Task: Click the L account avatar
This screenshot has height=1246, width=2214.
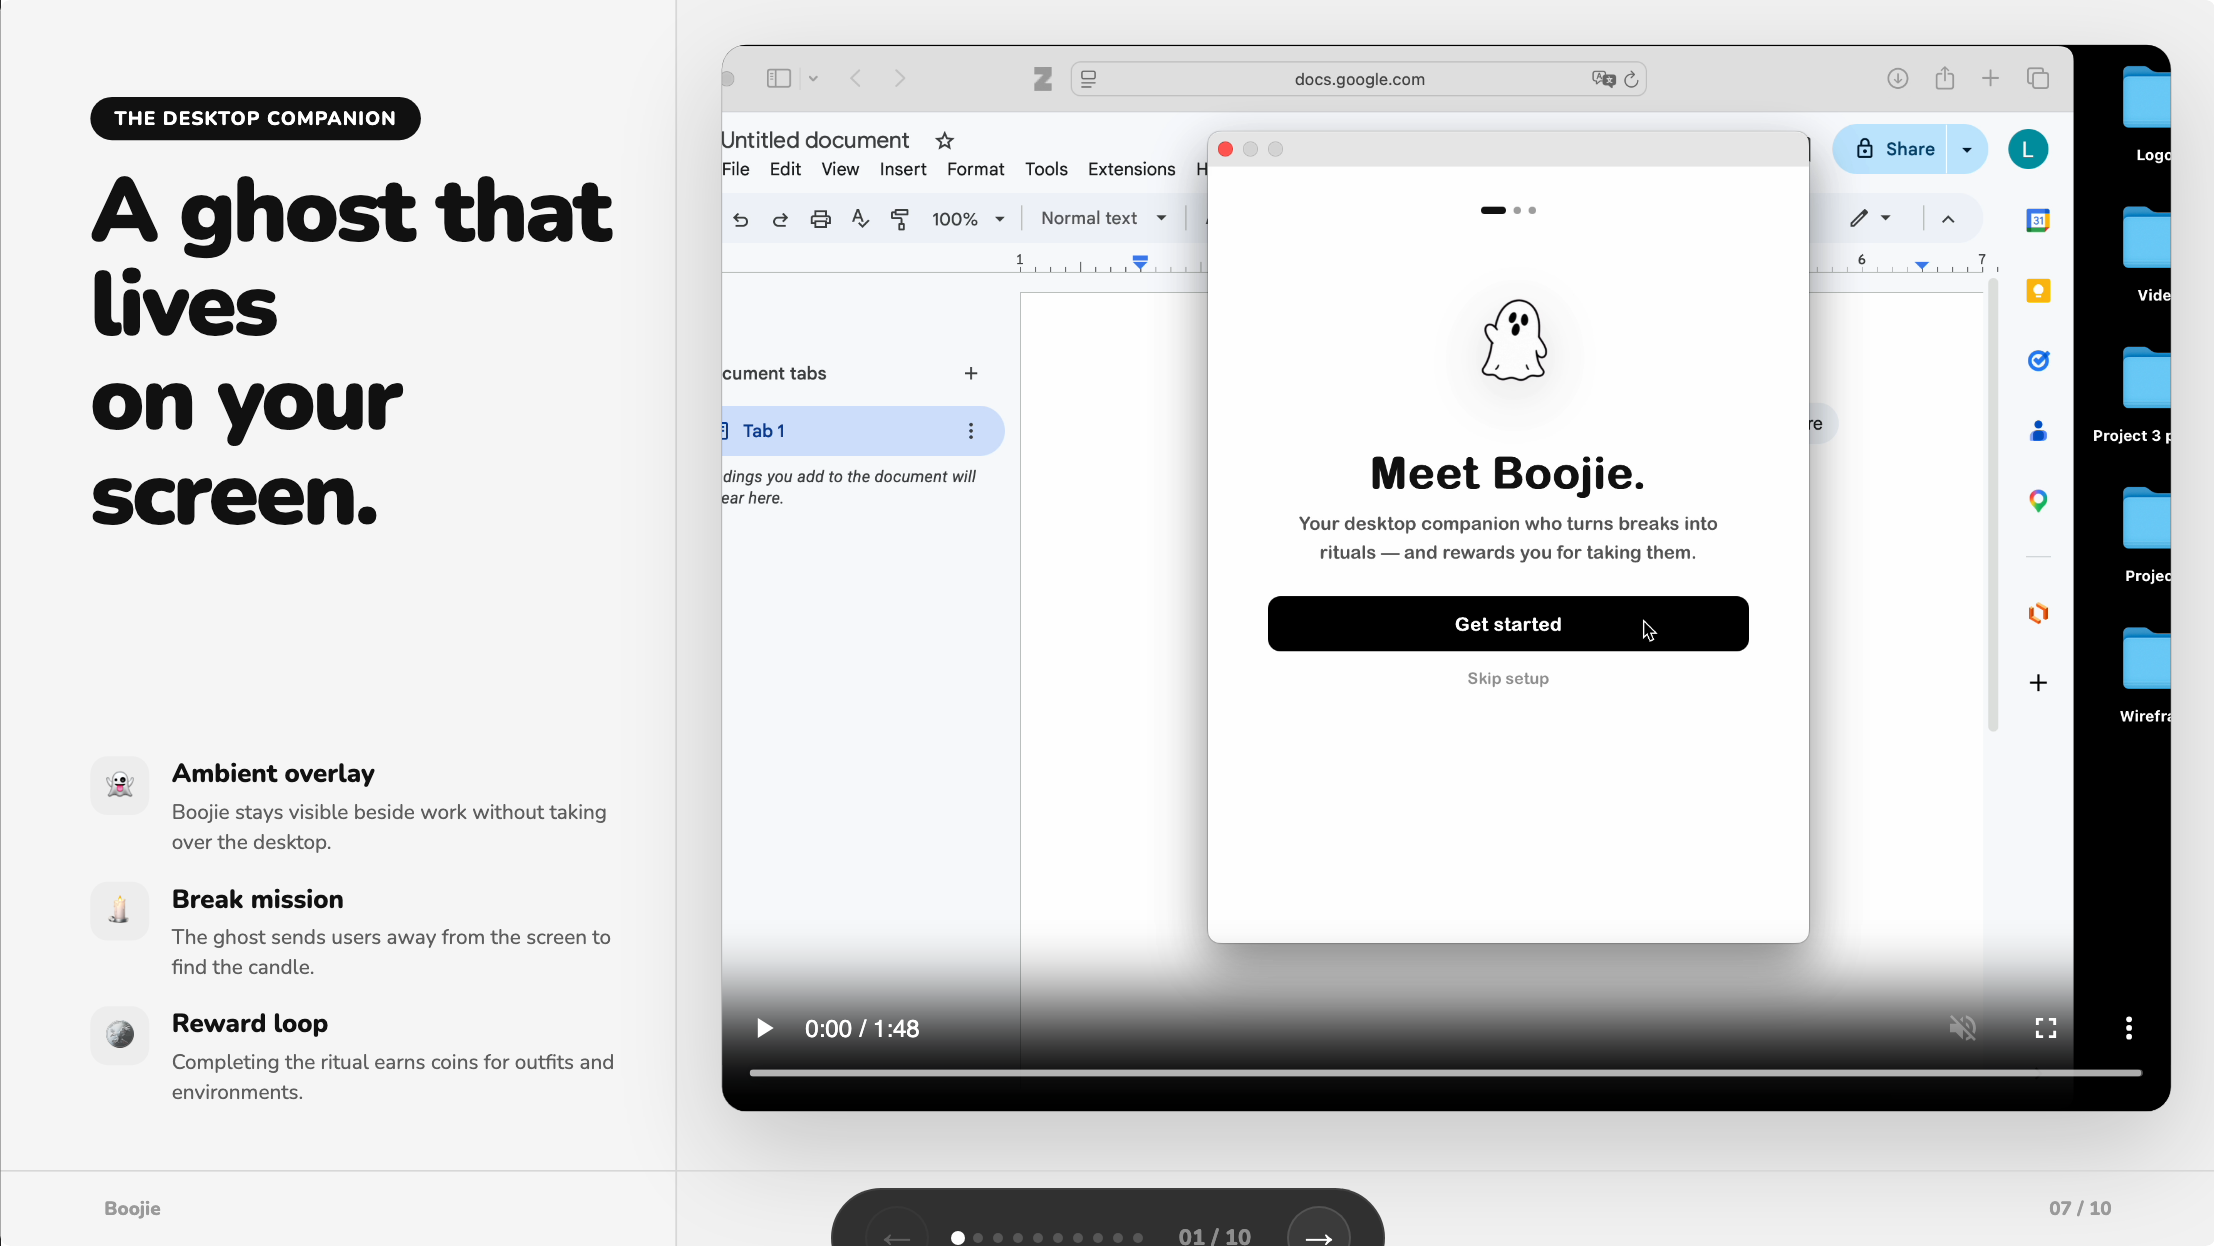Action: tap(2028, 149)
